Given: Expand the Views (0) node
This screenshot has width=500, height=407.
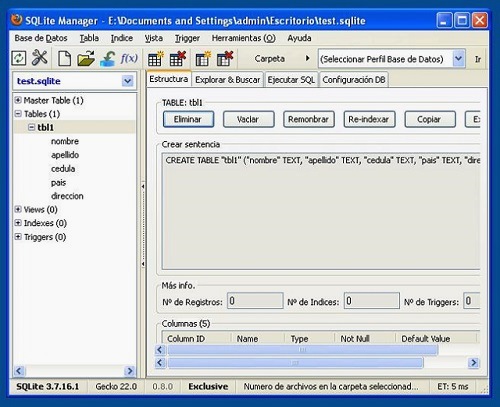Looking at the screenshot, I should [18, 209].
